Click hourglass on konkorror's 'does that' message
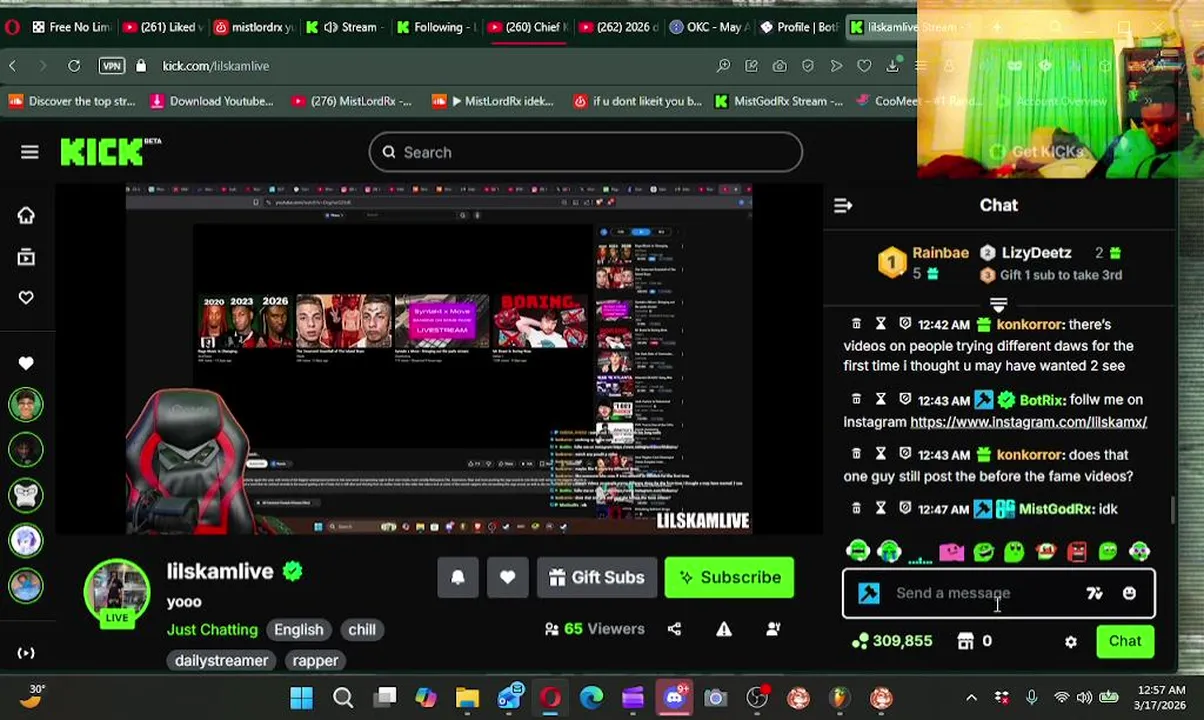This screenshot has height=720, width=1204. (881, 454)
